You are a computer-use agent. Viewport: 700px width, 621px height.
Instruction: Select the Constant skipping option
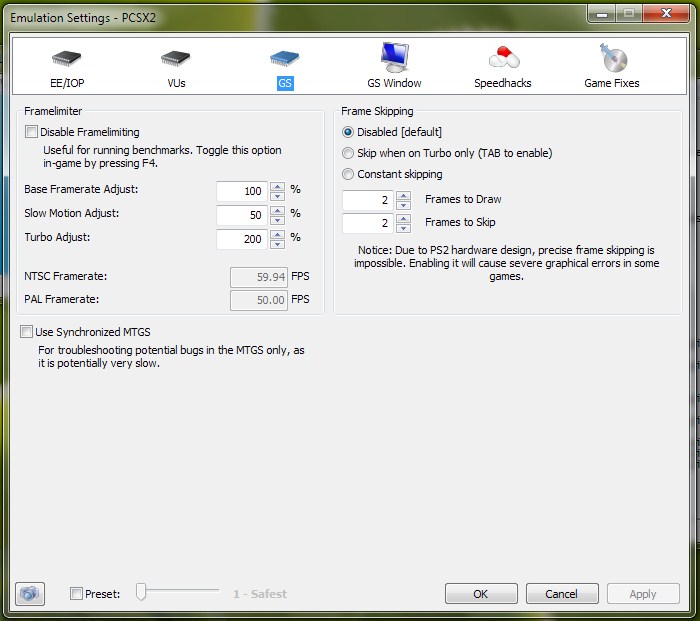pos(348,174)
